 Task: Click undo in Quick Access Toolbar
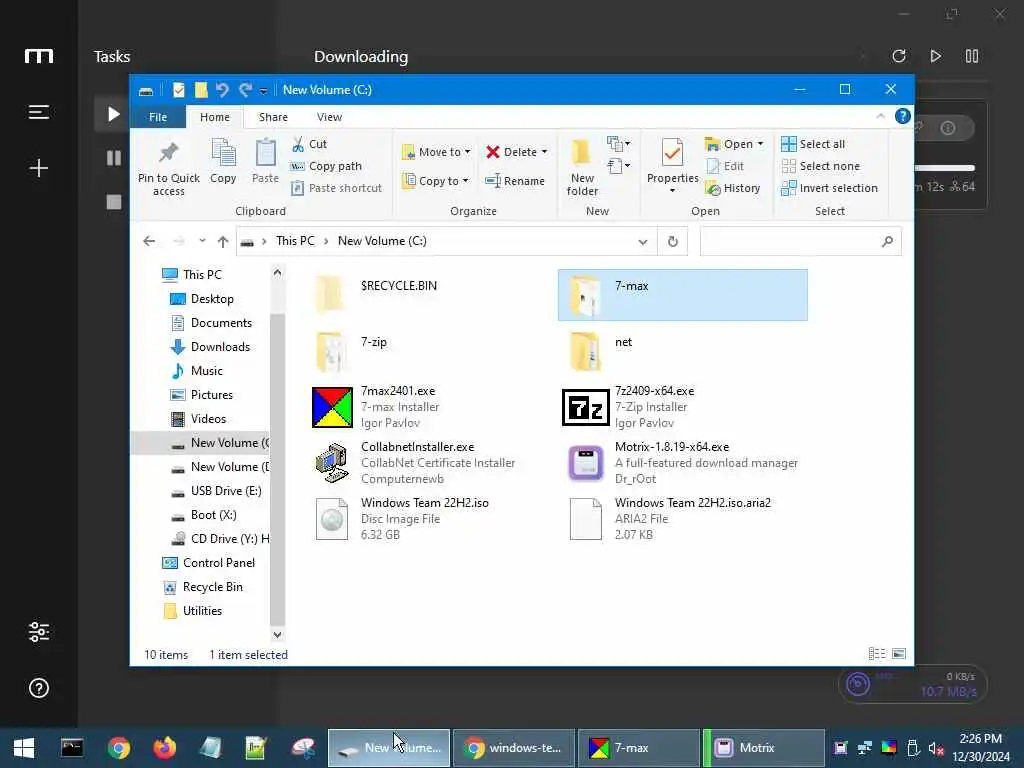tap(222, 90)
